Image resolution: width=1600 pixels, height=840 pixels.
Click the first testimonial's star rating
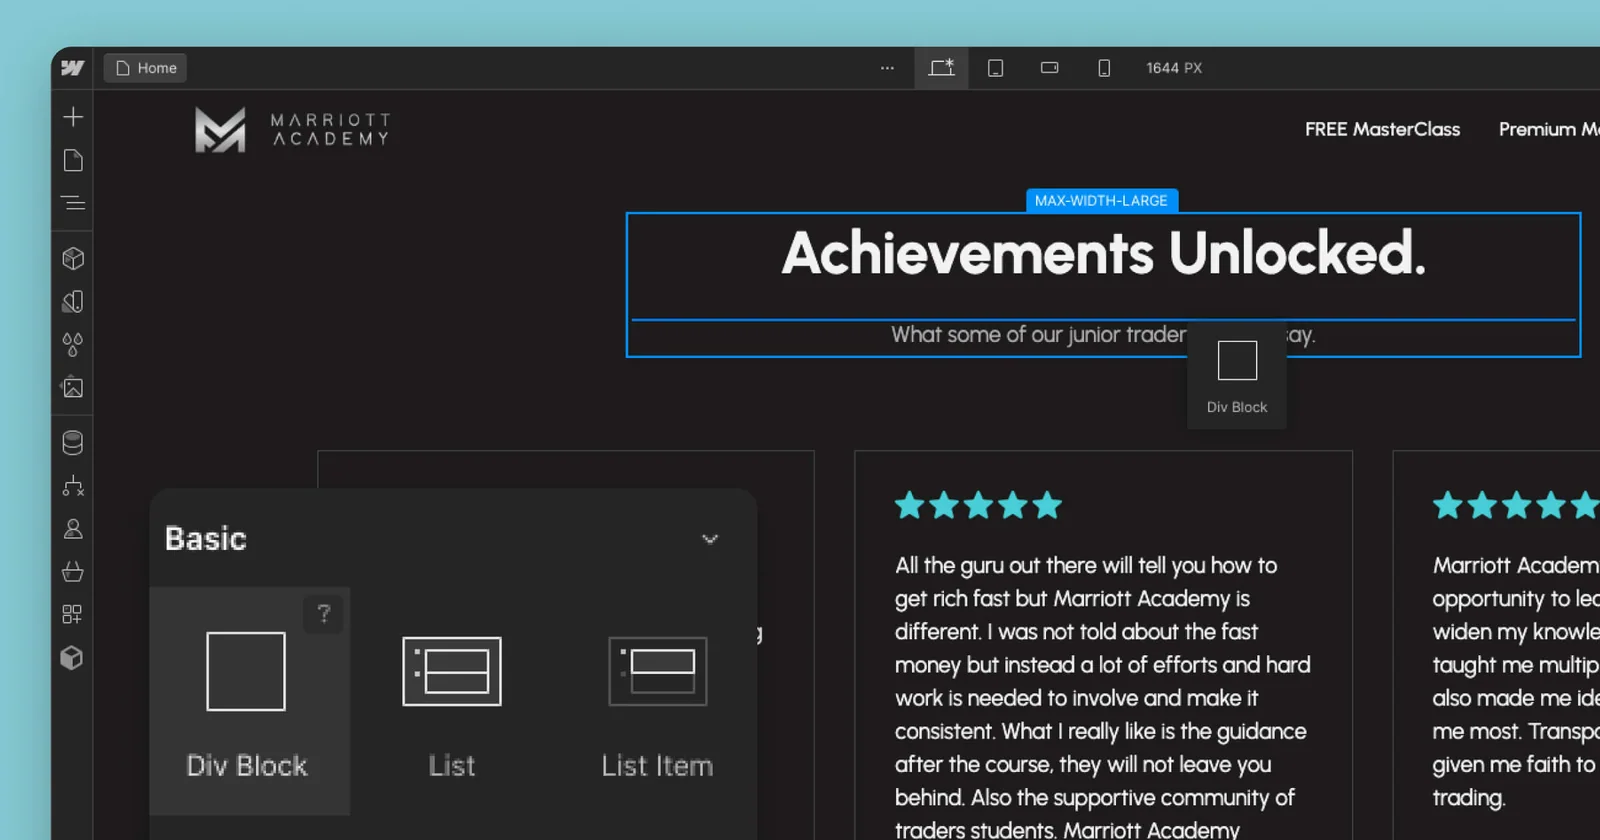[978, 505]
